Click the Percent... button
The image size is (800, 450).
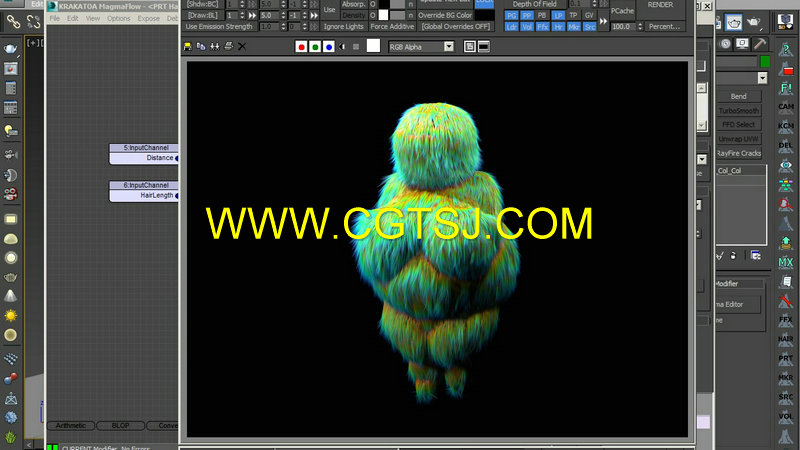[664, 27]
